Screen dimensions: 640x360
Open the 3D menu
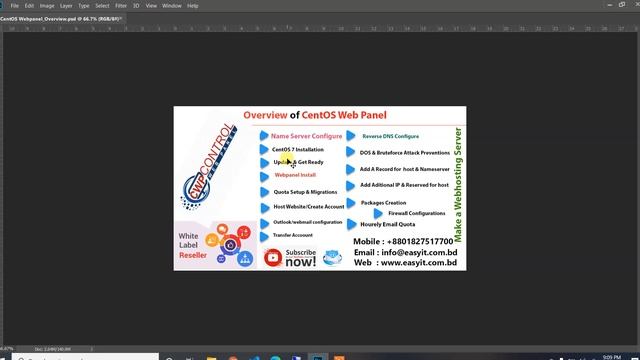136,6
